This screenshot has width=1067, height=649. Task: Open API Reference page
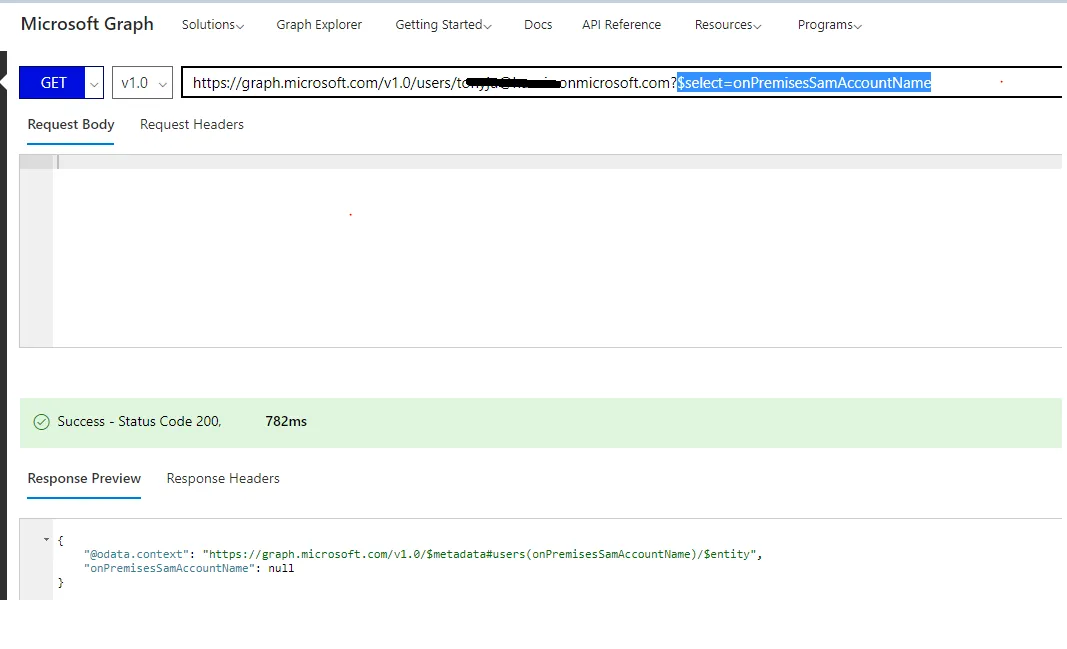[x=621, y=24]
